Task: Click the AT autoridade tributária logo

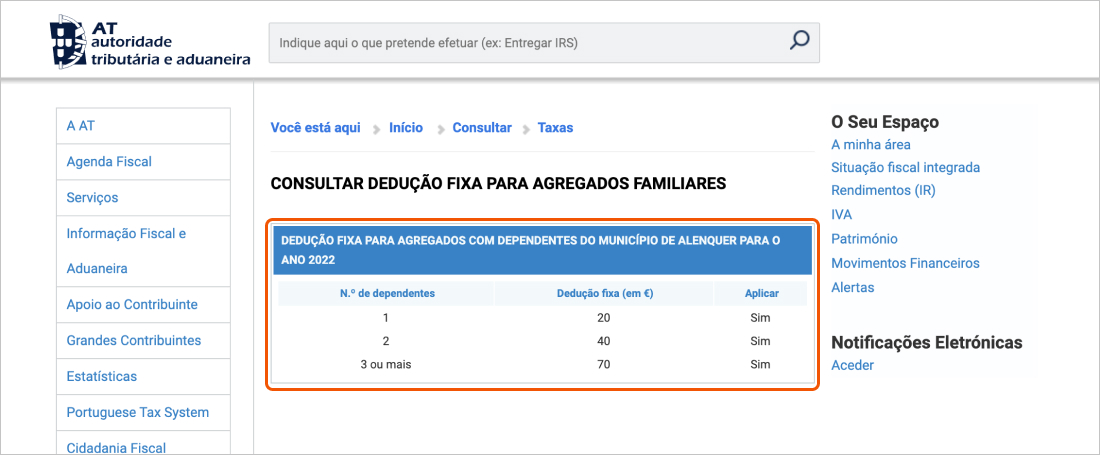Action: (151, 42)
